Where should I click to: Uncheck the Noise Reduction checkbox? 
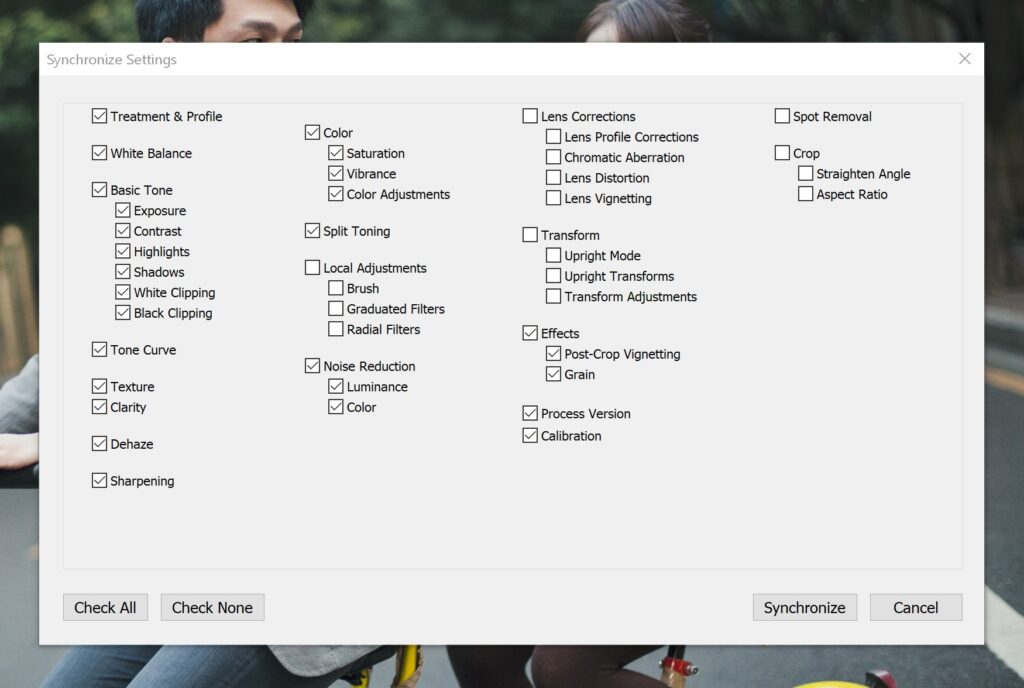click(x=312, y=366)
